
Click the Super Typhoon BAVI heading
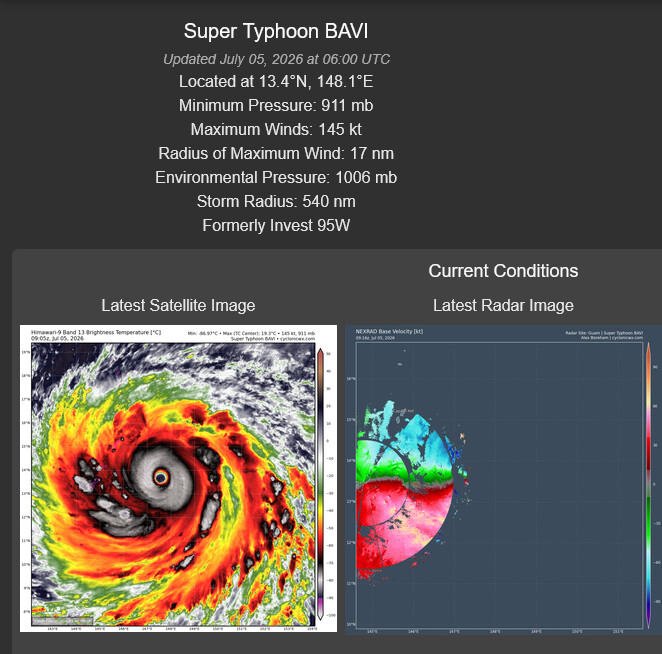point(276,31)
